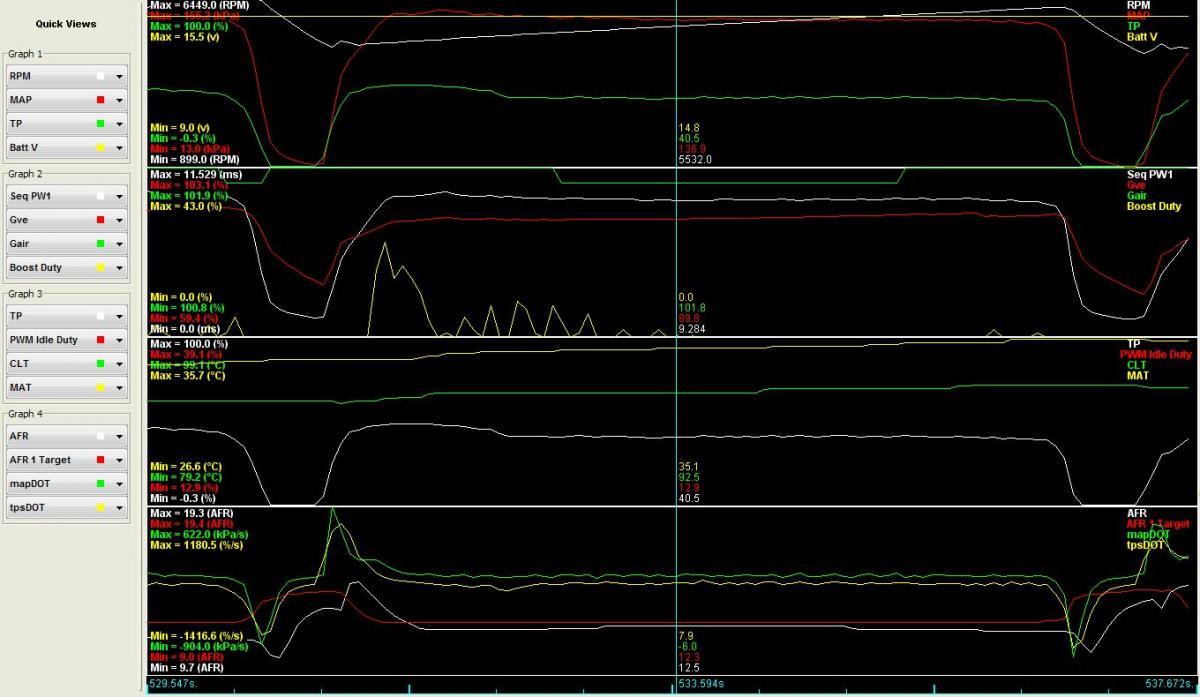Click the Graph 4 group label

25,414
